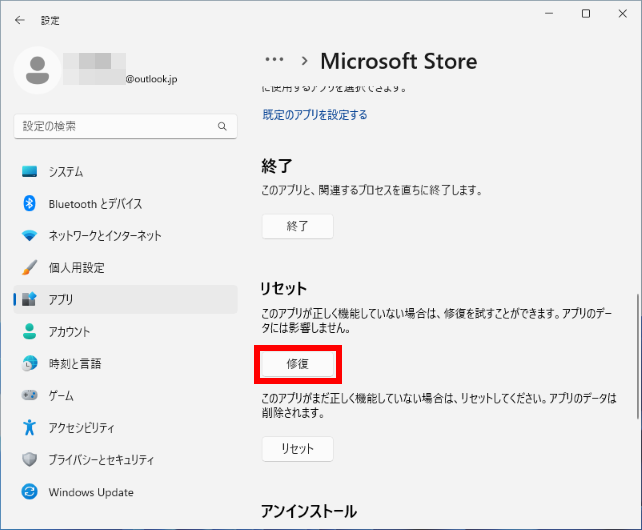Viewport: 642px width, 530px height.
Task: Click the リセット button
Action: pos(298,449)
